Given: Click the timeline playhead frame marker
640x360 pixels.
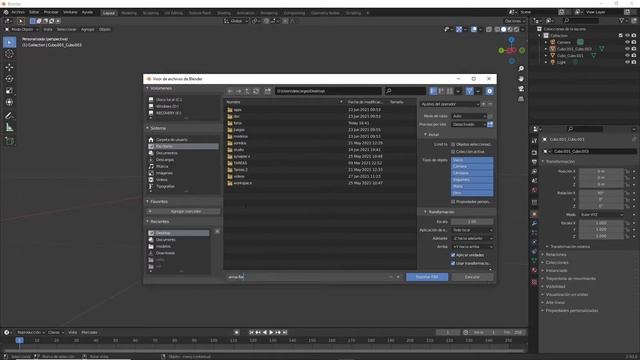Looking at the screenshot, I should point(19,340).
